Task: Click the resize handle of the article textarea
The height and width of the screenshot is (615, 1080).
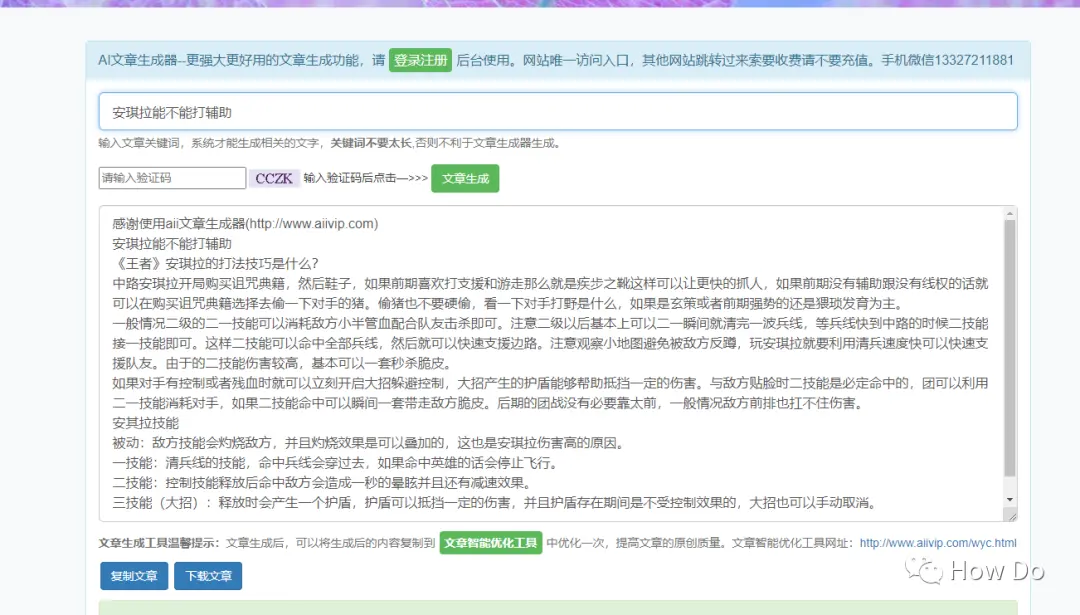Action: pos(1011,515)
